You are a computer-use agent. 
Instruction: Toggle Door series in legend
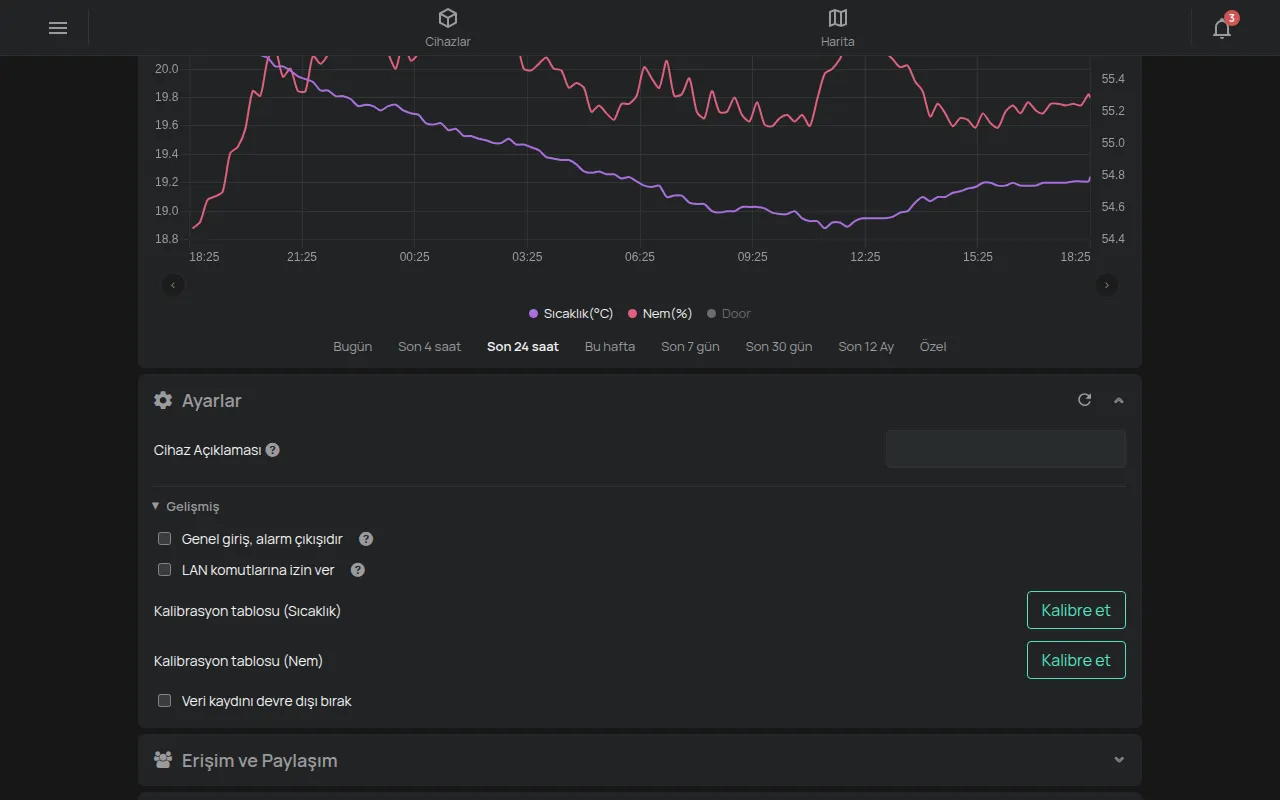click(x=729, y=314)
